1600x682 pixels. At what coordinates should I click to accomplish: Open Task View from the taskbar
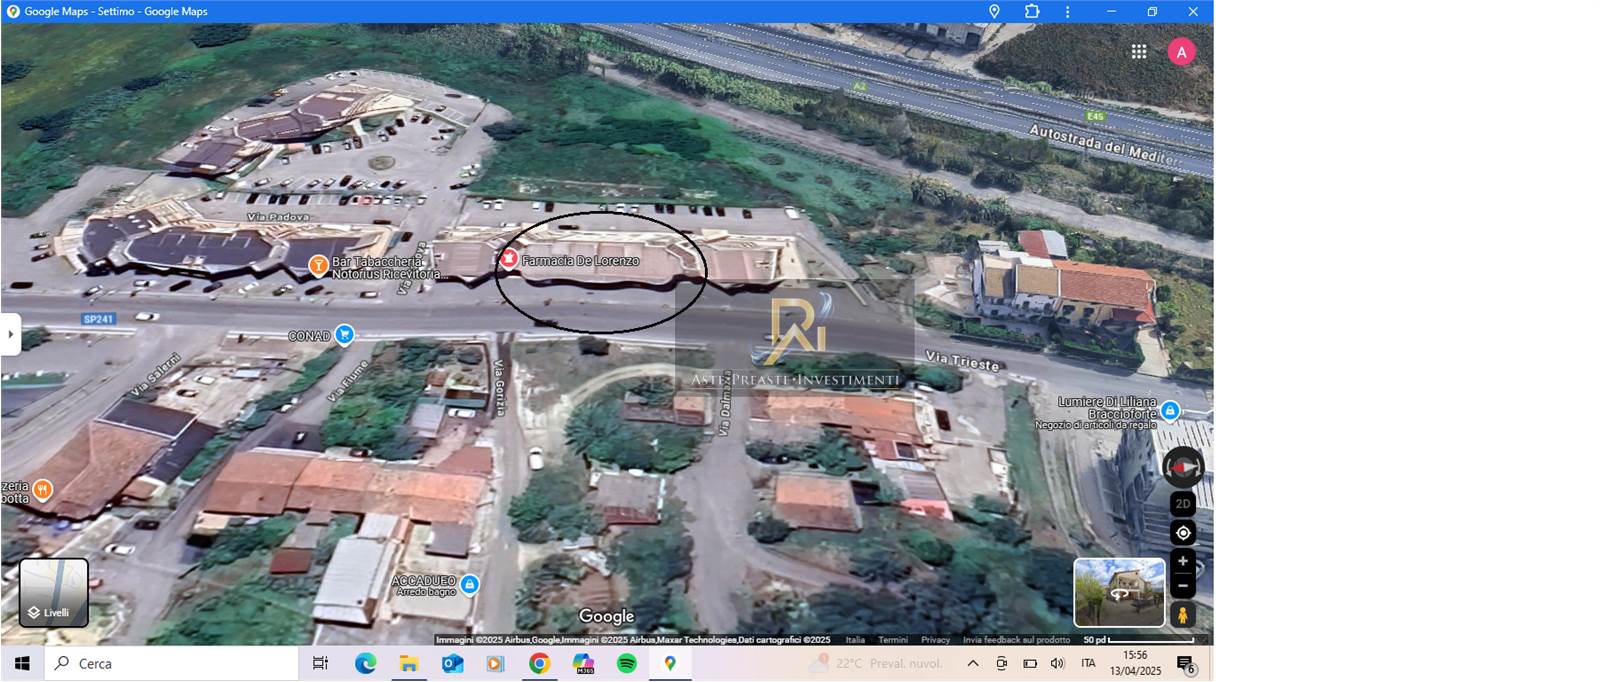pos(320,663)
